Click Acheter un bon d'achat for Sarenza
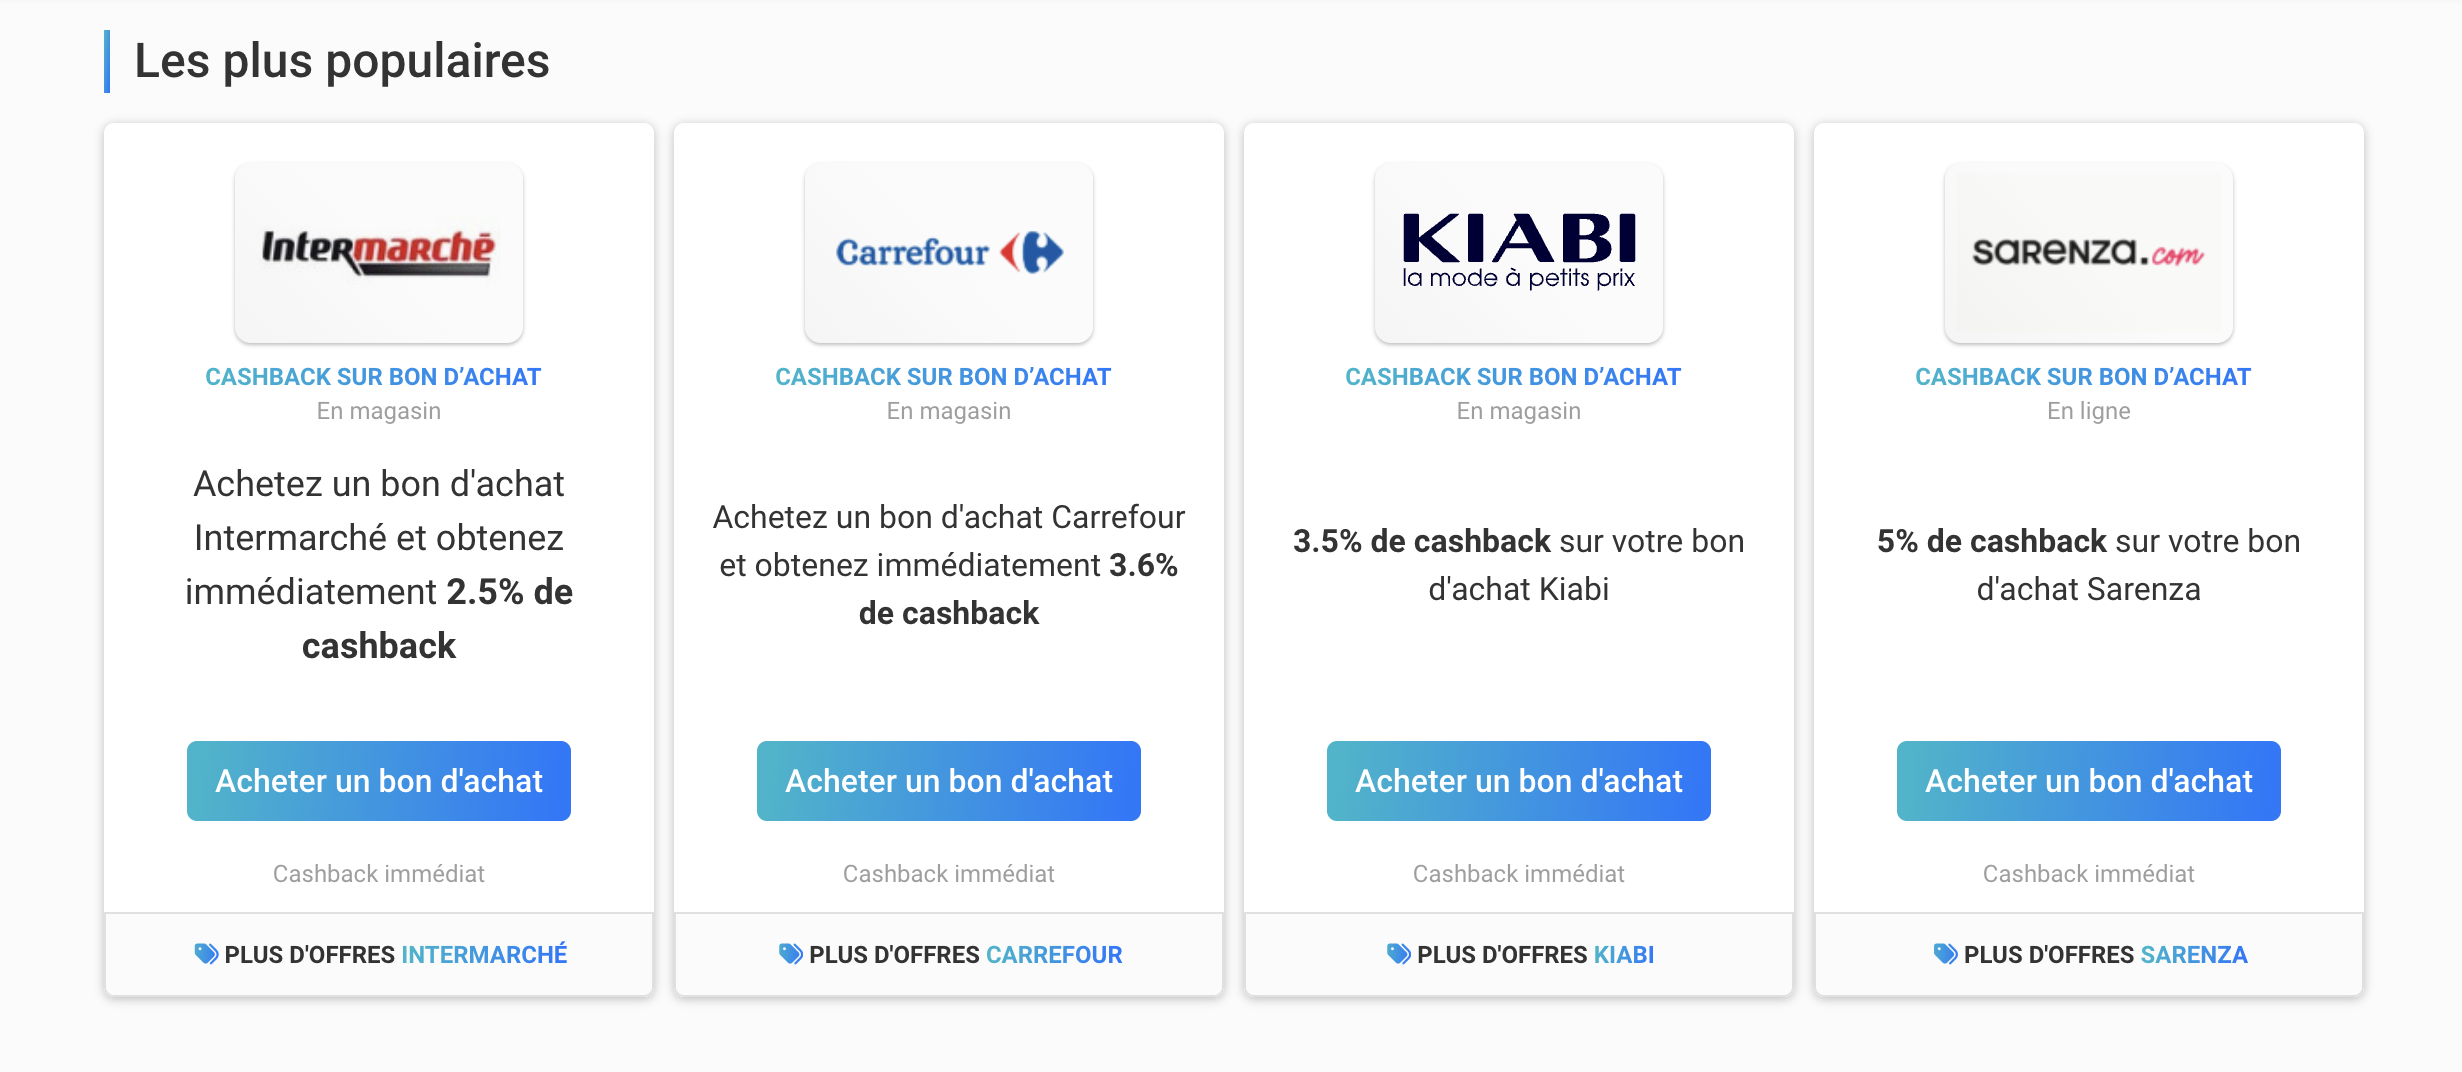Screen dimensions: 2462x1072 2087,781
